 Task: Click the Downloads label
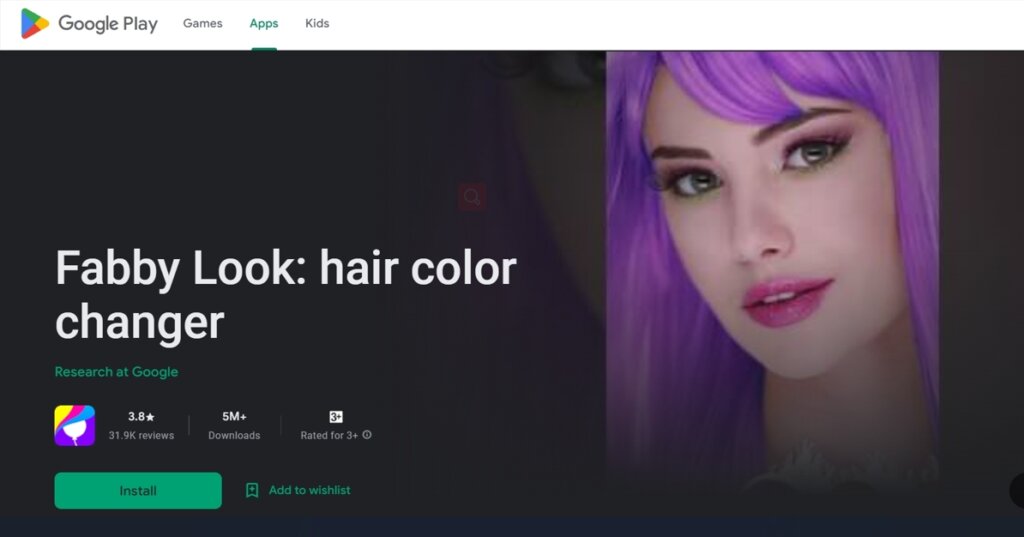(234, 435)
